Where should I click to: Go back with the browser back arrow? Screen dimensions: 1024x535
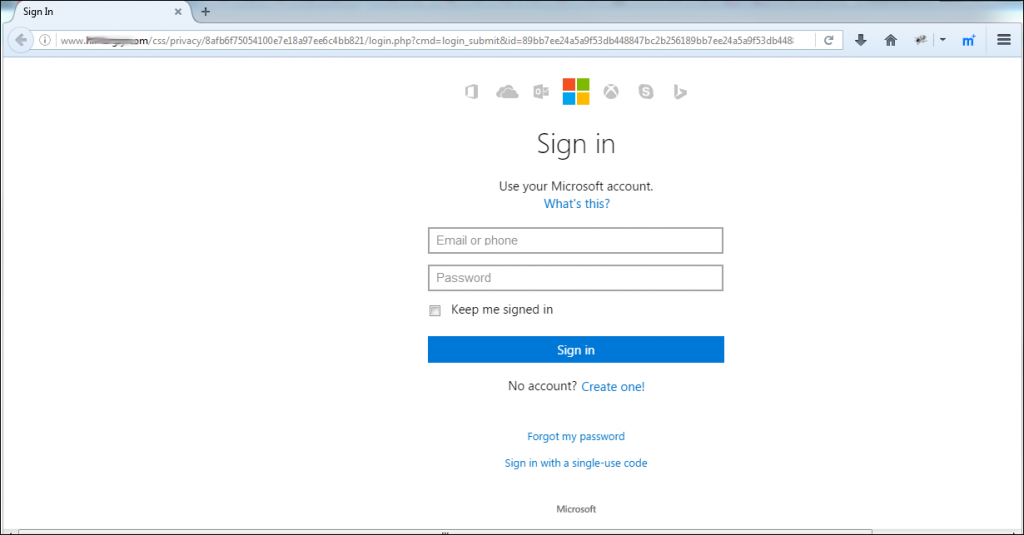click(x=21, y=40)
